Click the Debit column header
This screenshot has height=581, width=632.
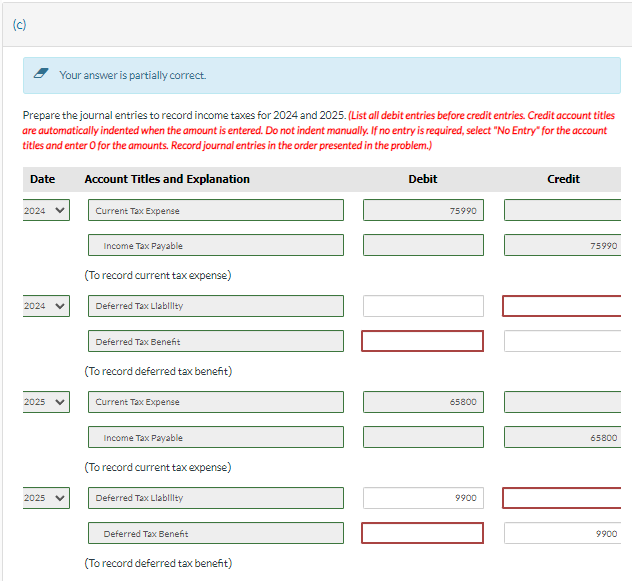click(x=422, y=179)
